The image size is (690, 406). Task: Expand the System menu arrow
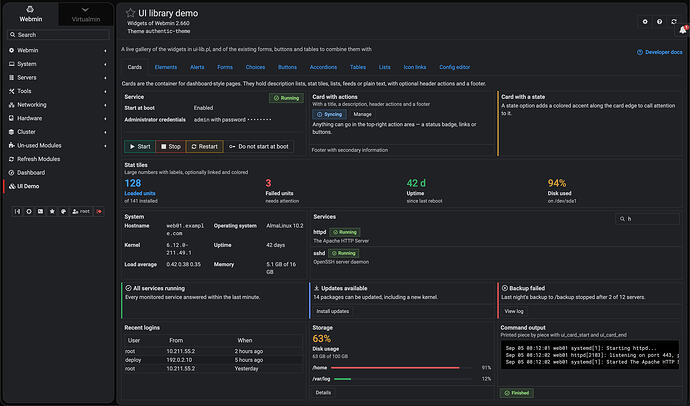coord(105,64)
